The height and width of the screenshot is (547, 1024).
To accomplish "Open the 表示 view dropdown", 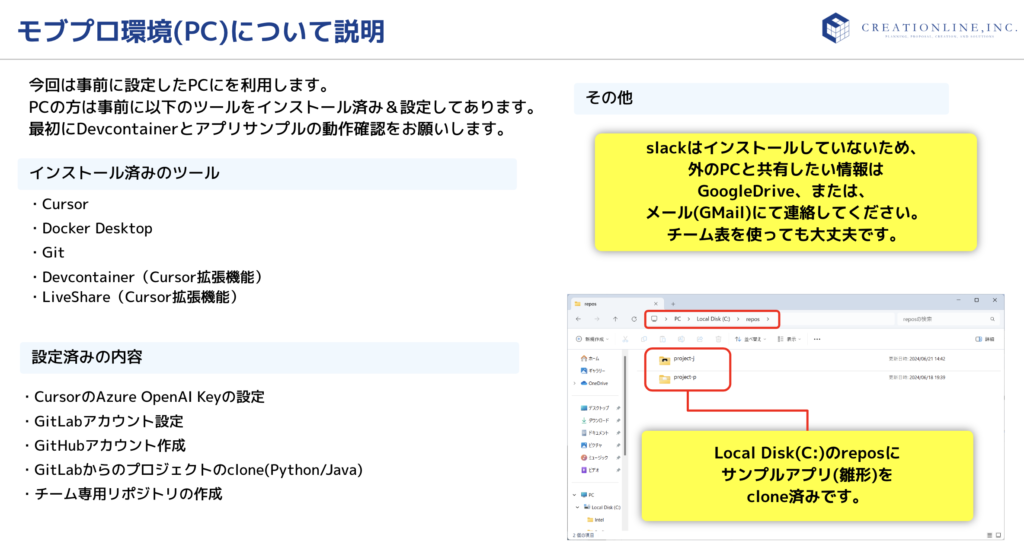I will tap(790, 339).
